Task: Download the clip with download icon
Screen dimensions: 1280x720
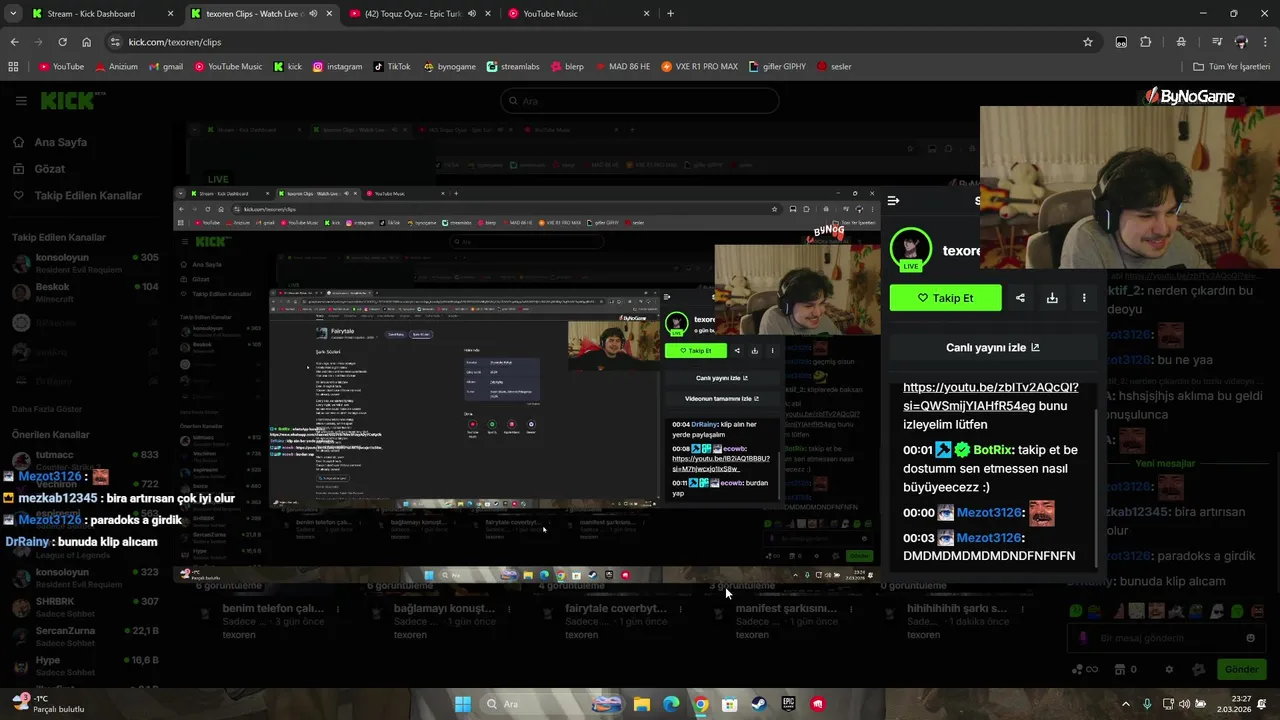Action: coord(1052,298)
